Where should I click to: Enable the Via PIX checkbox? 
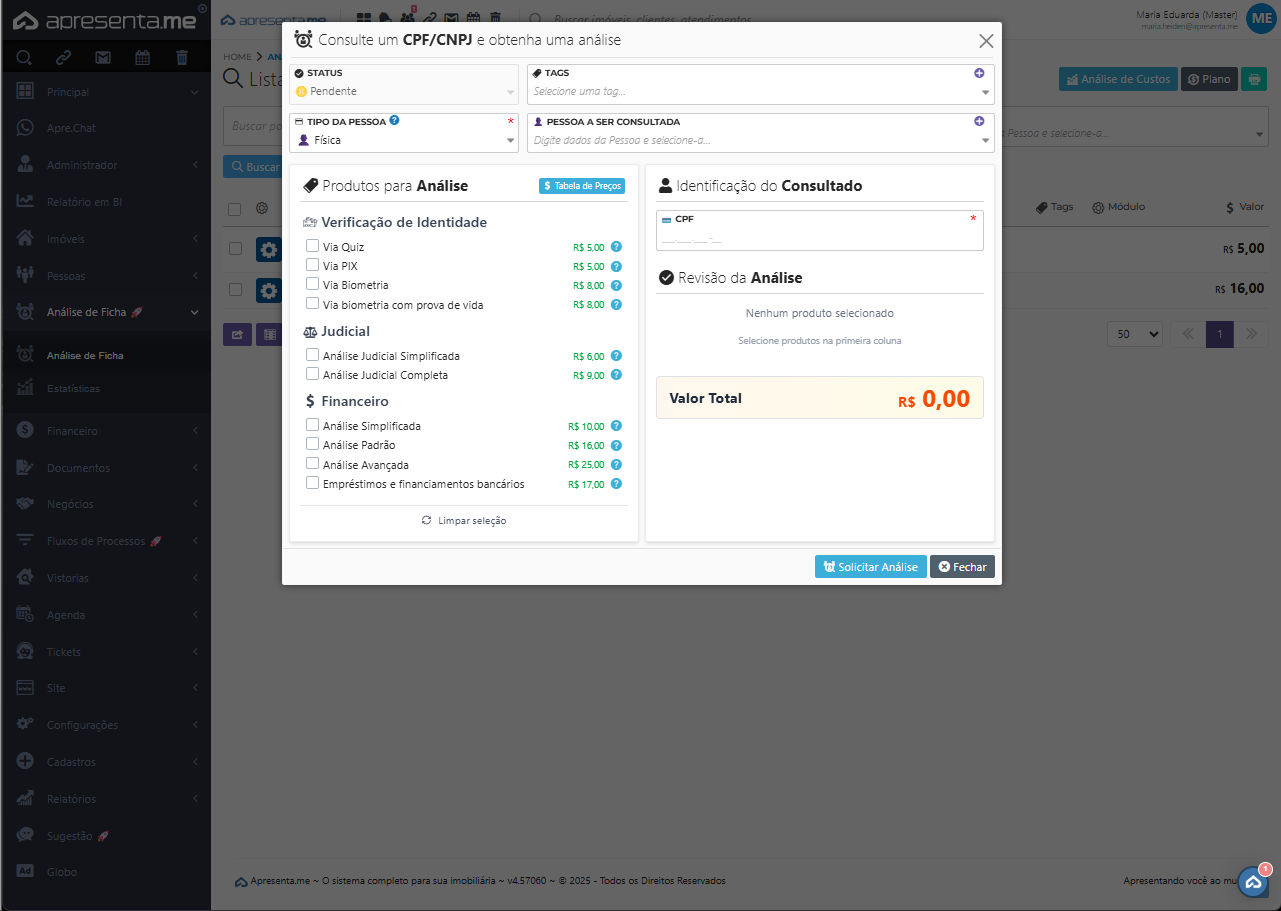[313, 265]
